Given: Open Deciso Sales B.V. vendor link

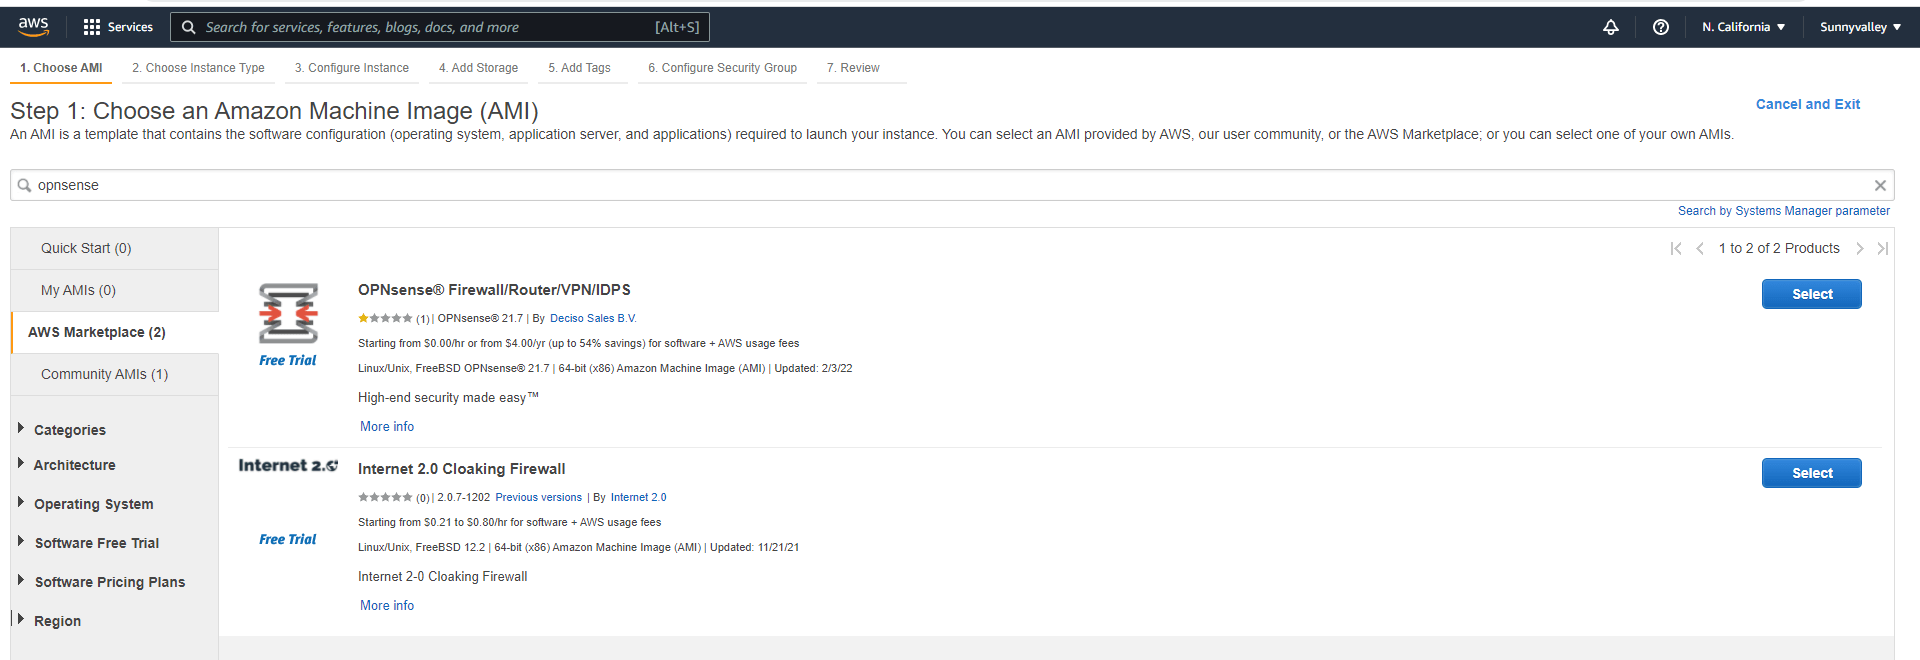Looking at the screenshot, I should coord(593,318).
